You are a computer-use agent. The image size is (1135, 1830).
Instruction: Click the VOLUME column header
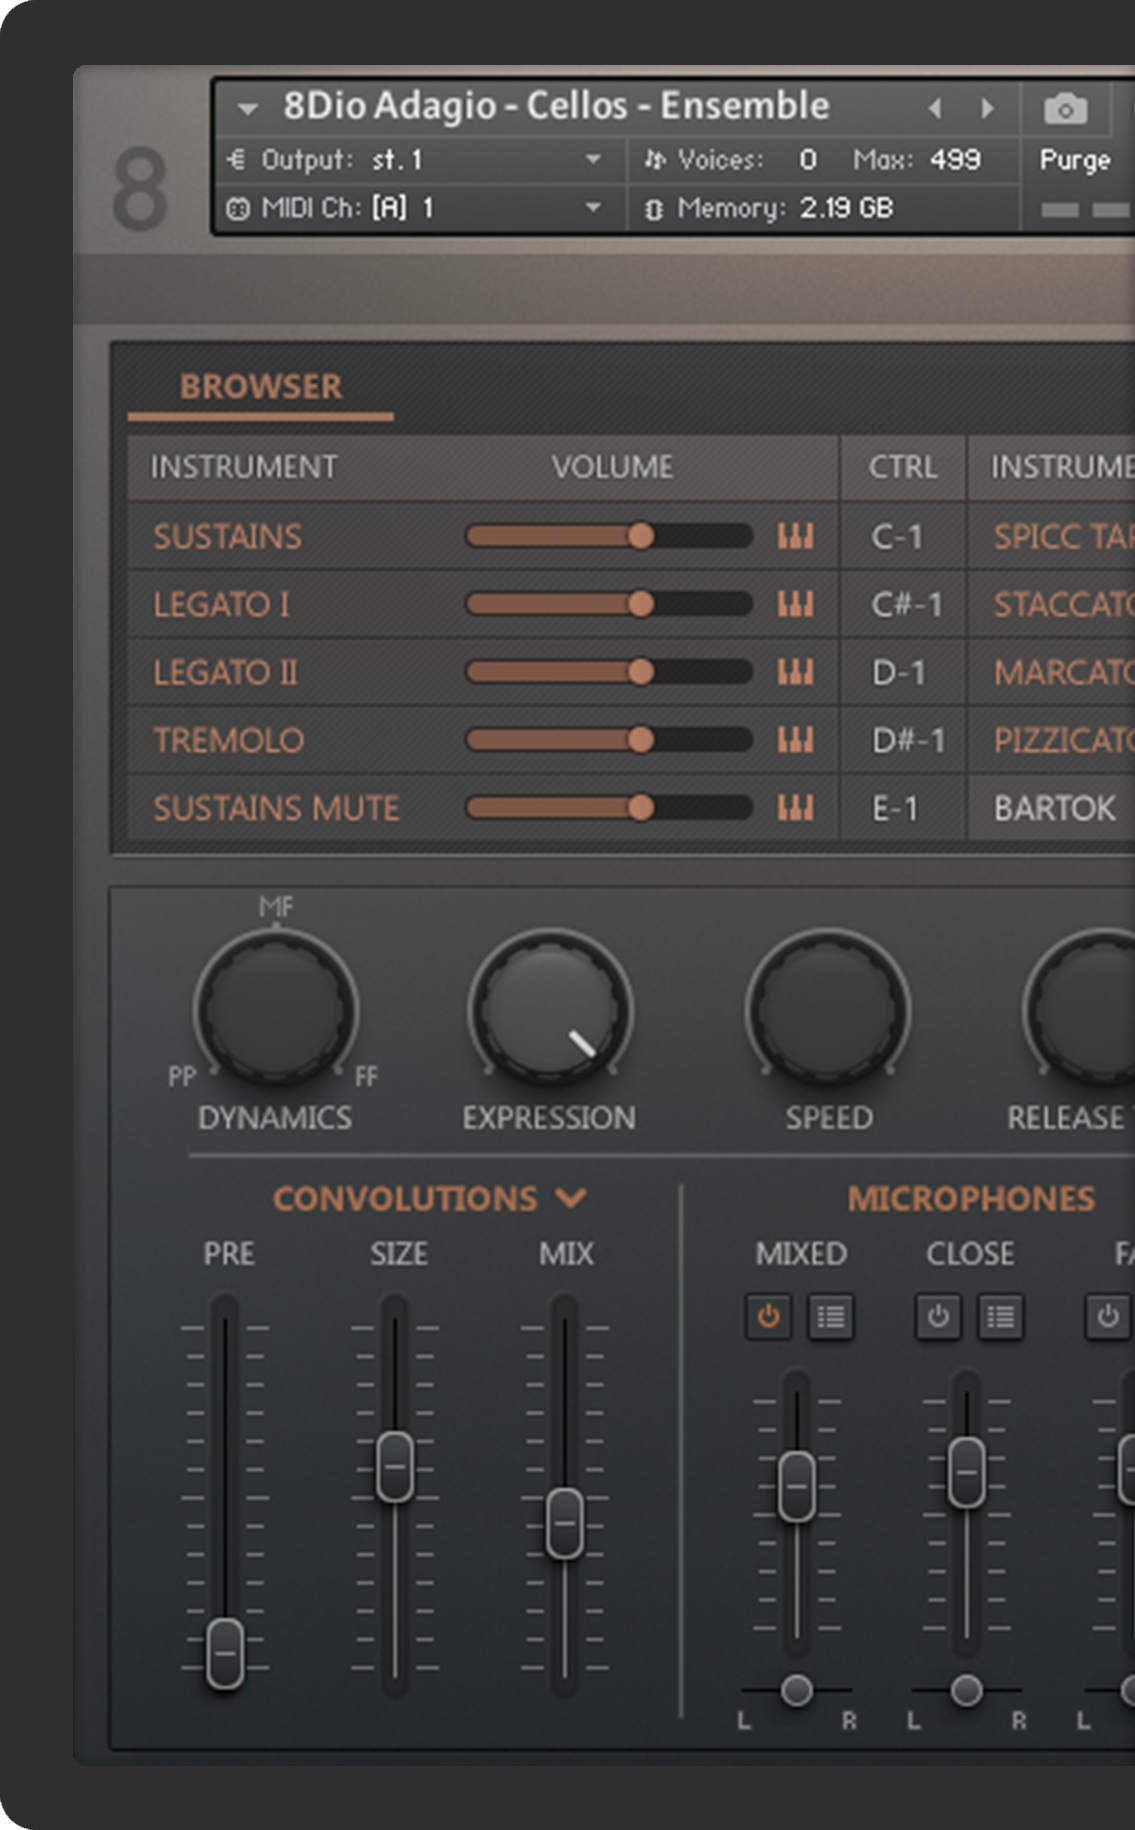tap(612, 467)
